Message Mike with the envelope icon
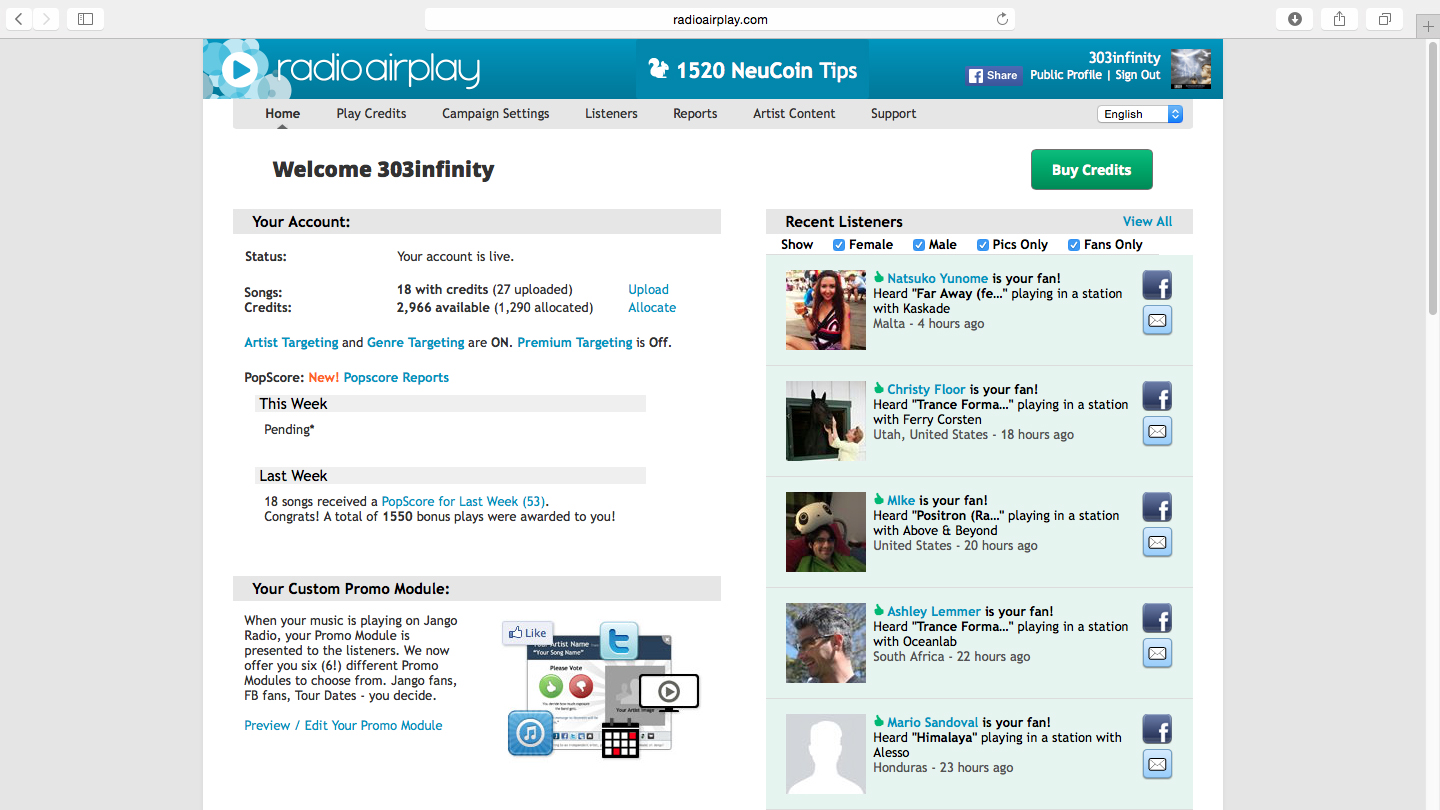The width and height of the screenshot is (1440, 810). pyautogui.click(x=1157, y=542)
